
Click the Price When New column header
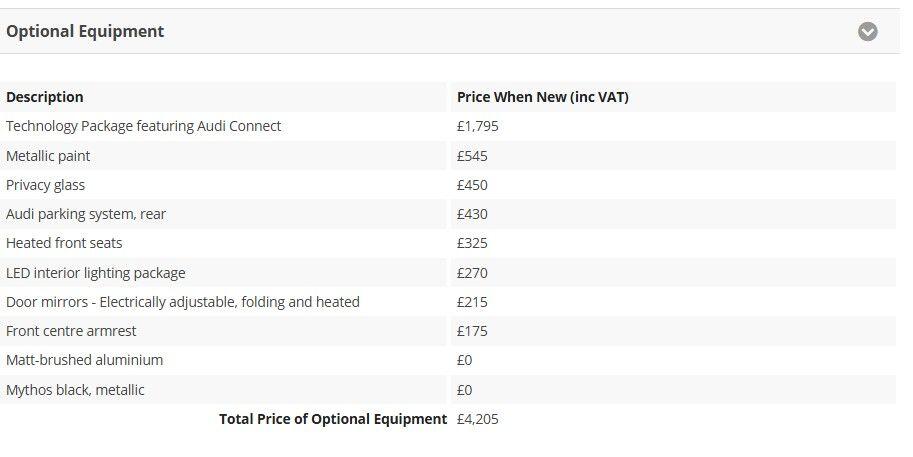[x=543, y=97]
